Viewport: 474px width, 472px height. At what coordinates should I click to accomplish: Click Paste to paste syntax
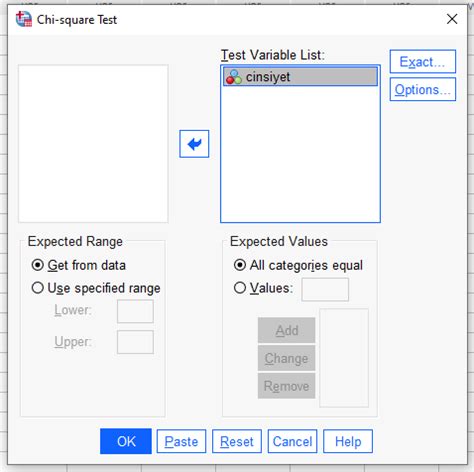pyautogui.click(x=181, y=441)
